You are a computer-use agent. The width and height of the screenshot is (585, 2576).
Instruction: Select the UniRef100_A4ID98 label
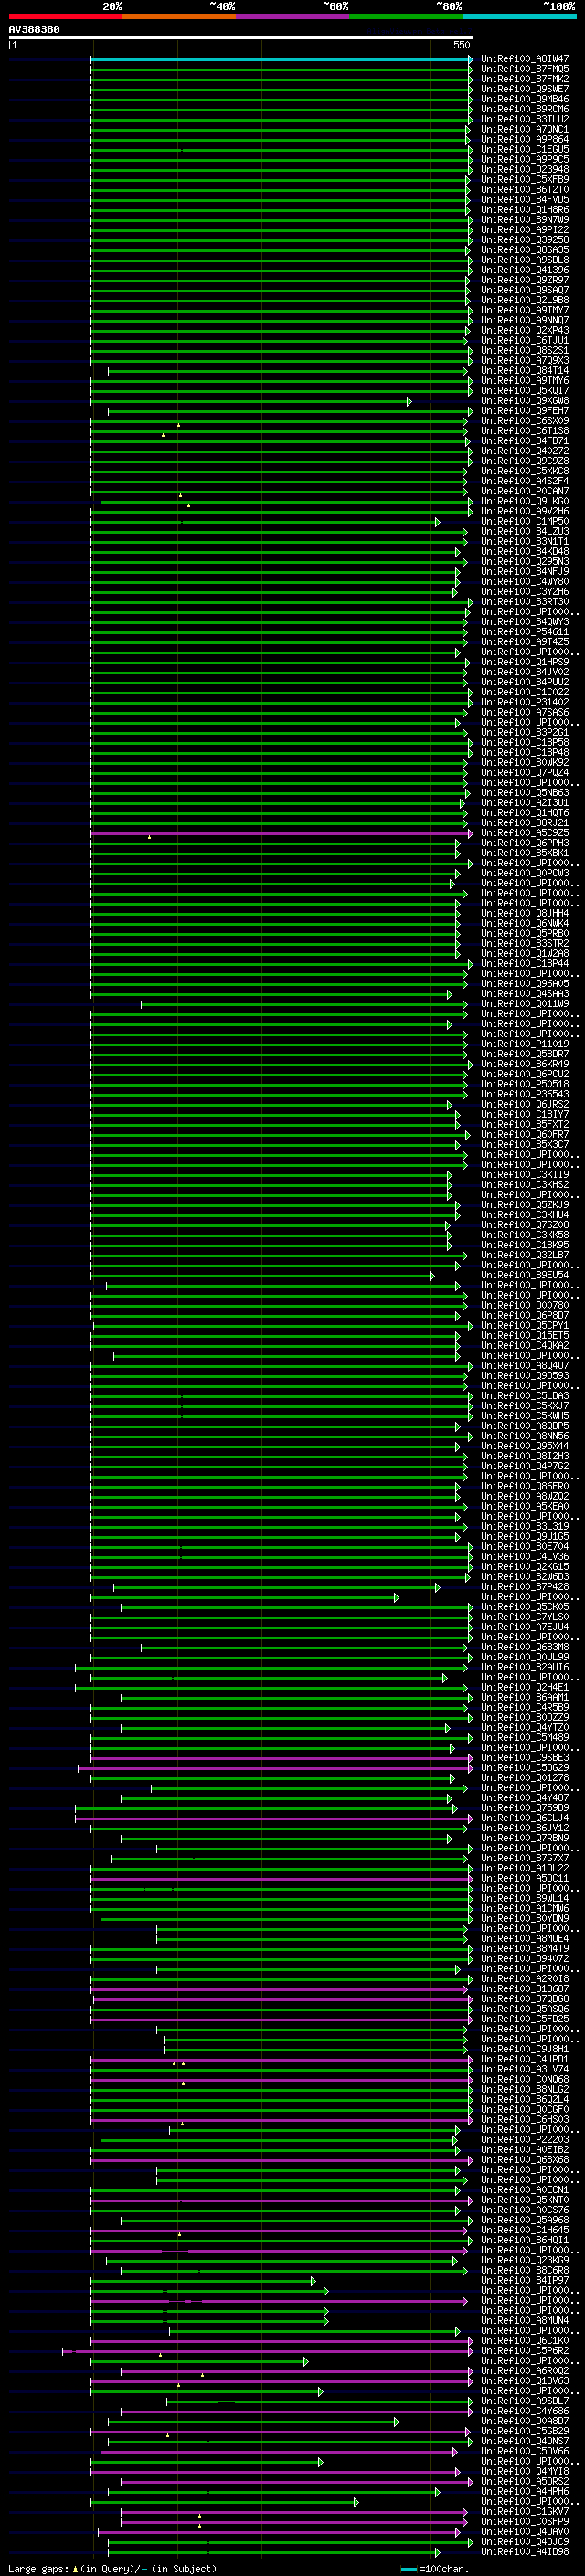click(x=525, y=2552)
